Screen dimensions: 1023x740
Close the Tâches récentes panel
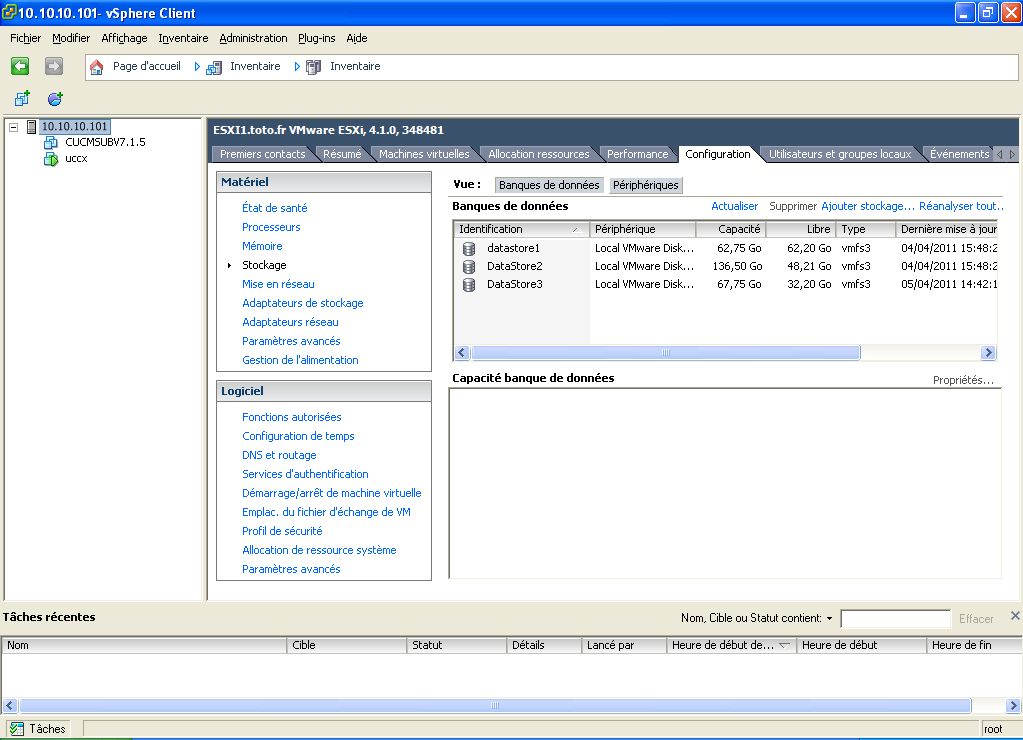(x=1015, y=615)
